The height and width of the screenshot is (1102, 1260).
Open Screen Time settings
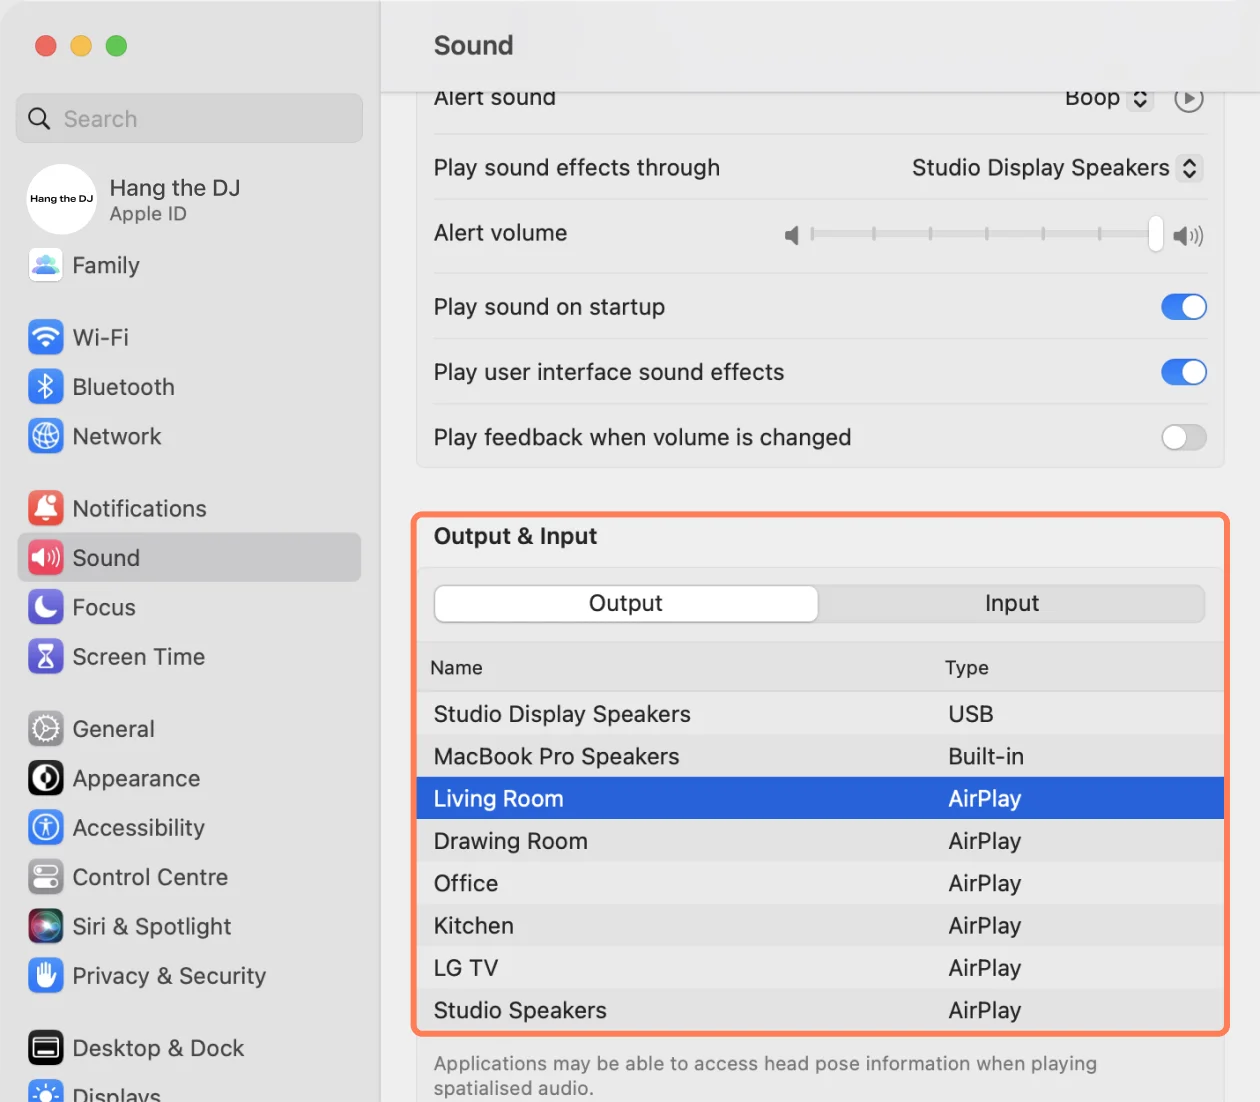pyautogui.click(x=139, y=656)
